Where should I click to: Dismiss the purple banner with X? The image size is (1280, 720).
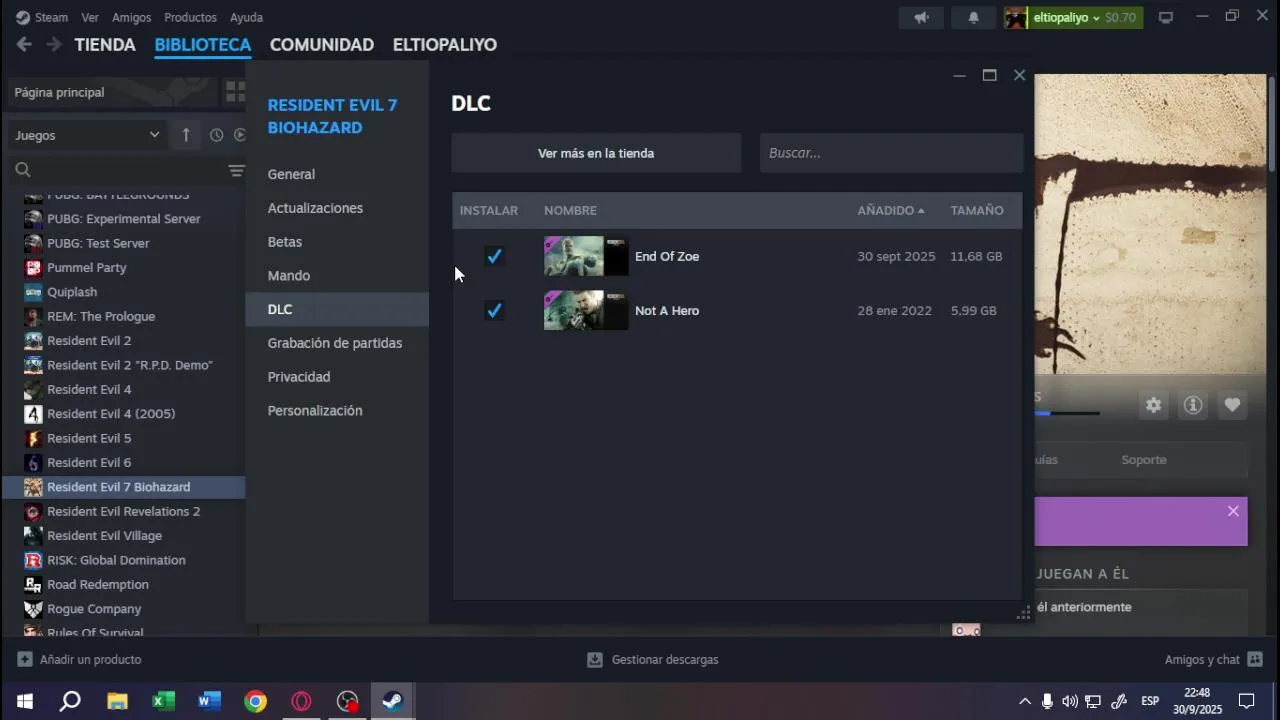coord(1233,511)
